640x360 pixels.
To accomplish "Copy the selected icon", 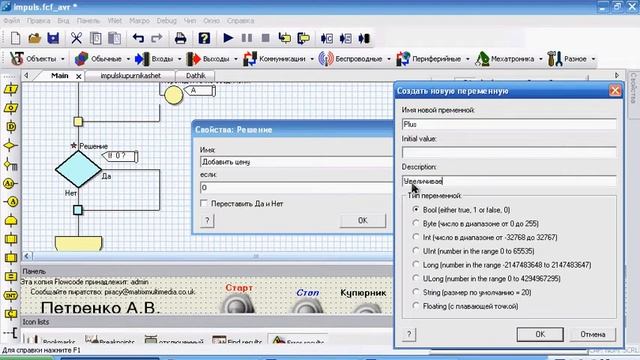I will (96, 38).
